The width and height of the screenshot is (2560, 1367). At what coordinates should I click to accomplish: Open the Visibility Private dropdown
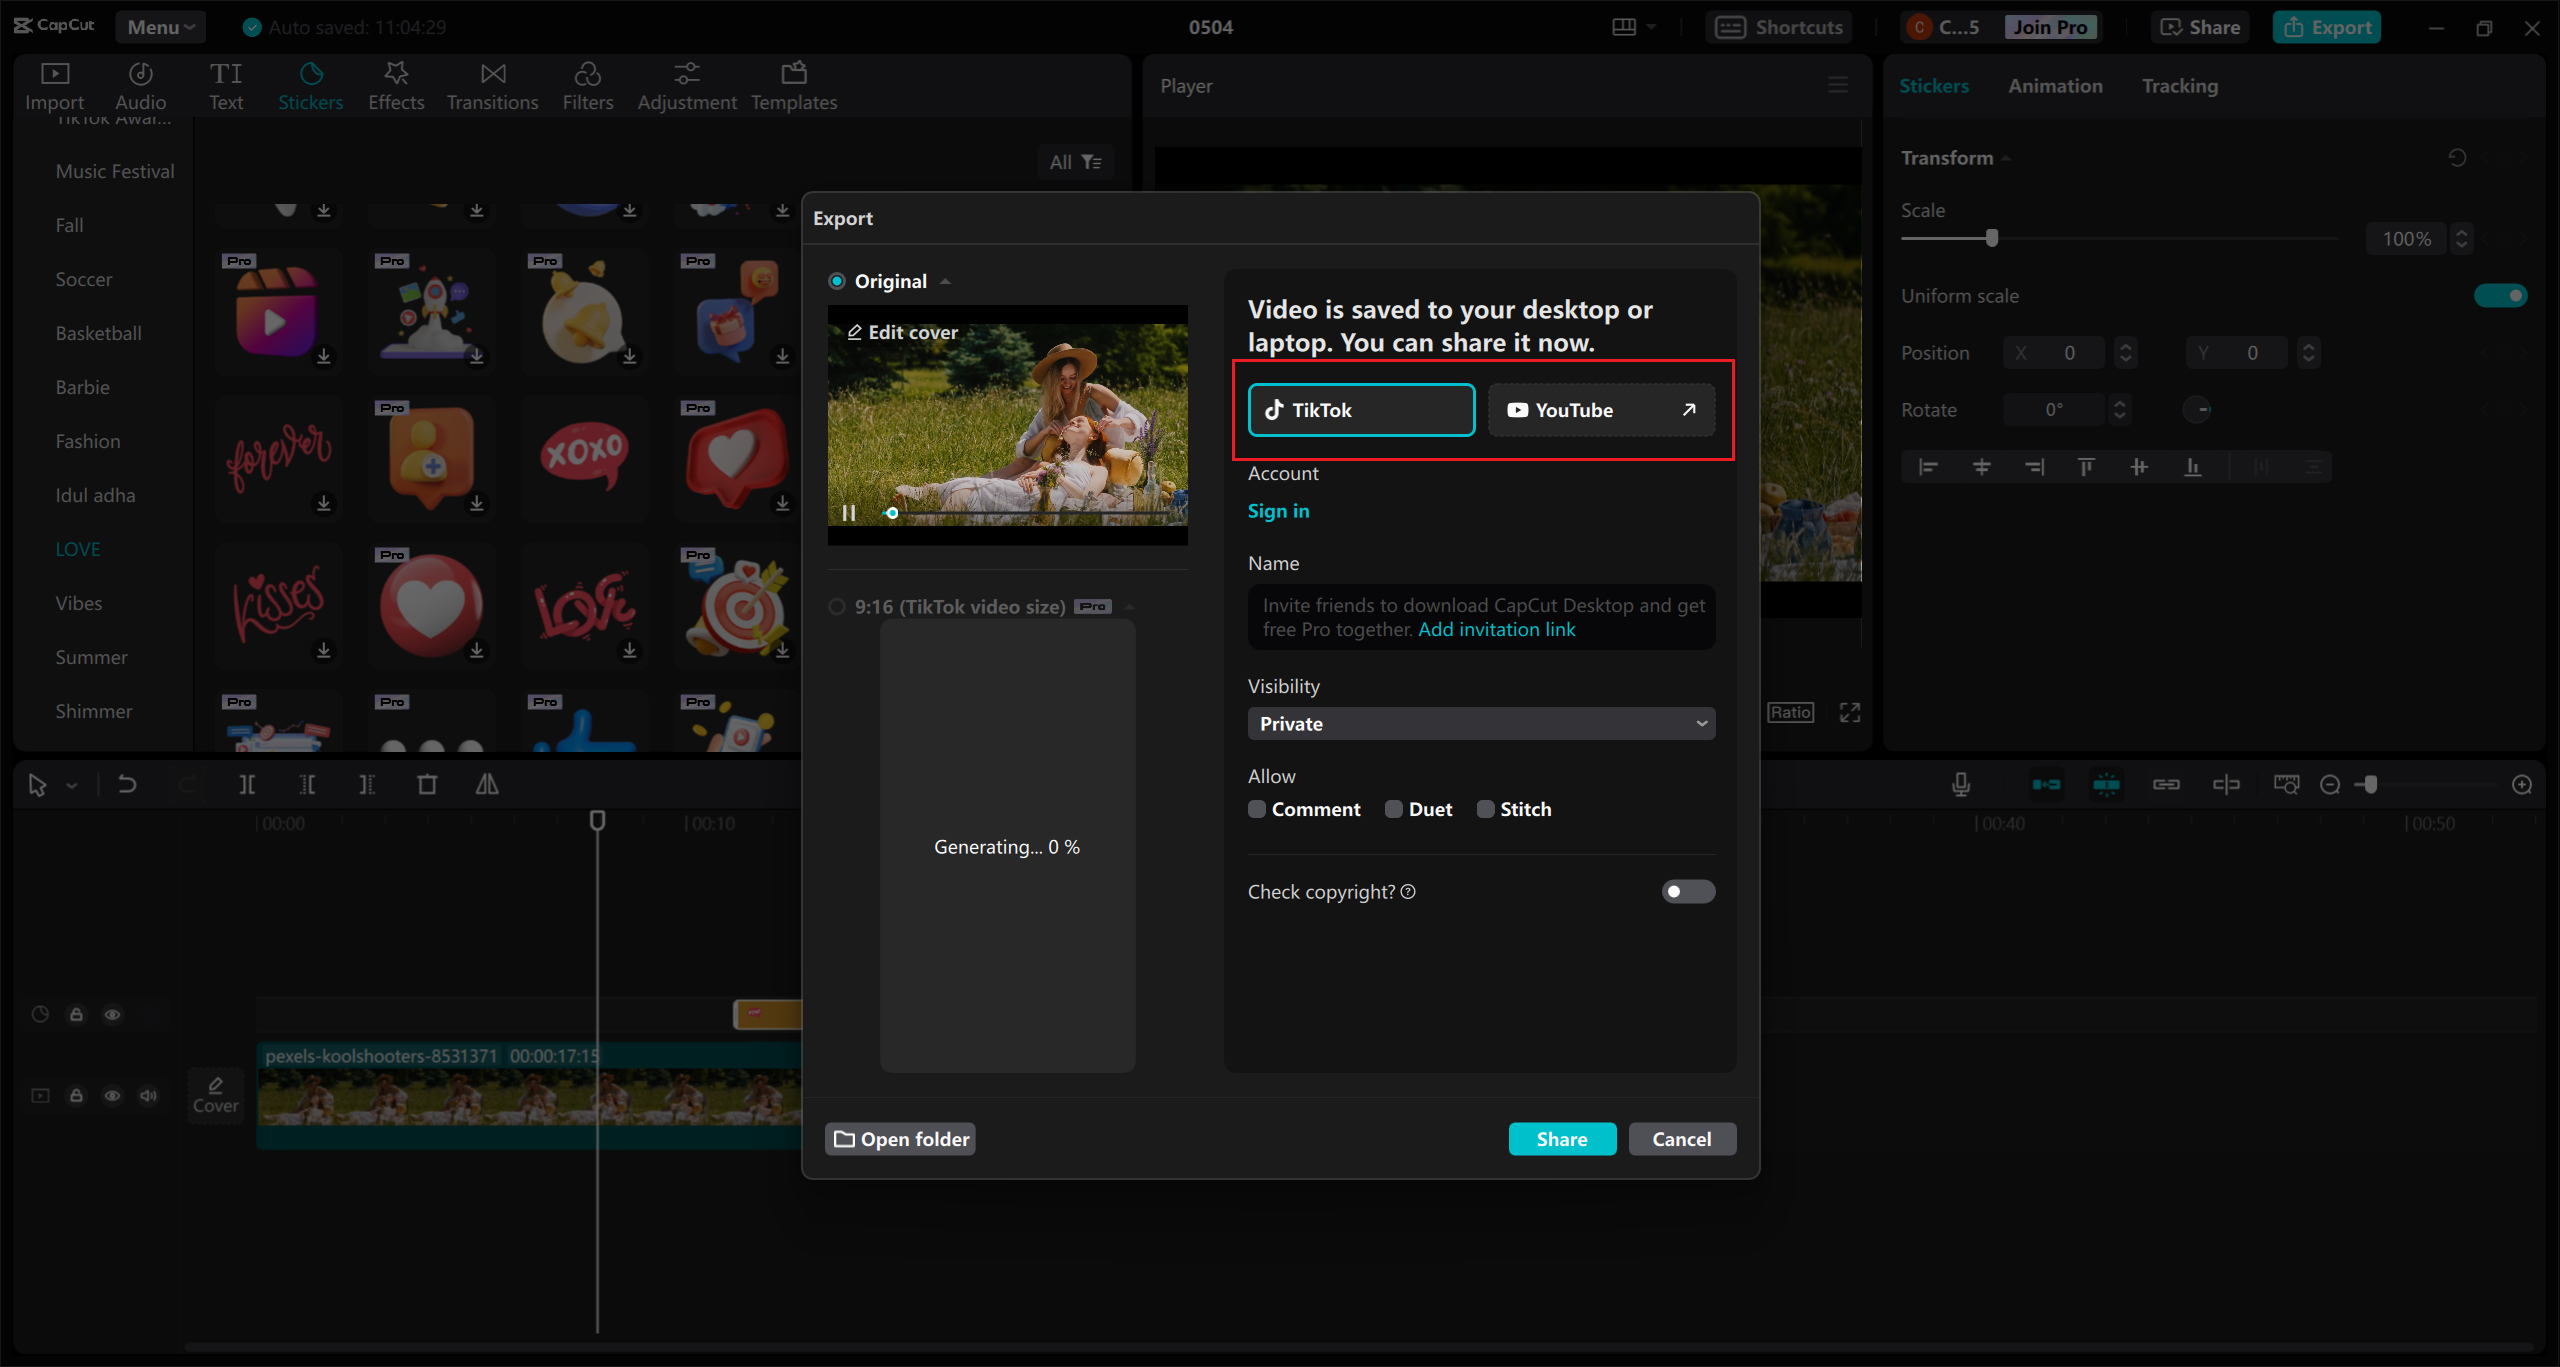(x=1481, y=724)
